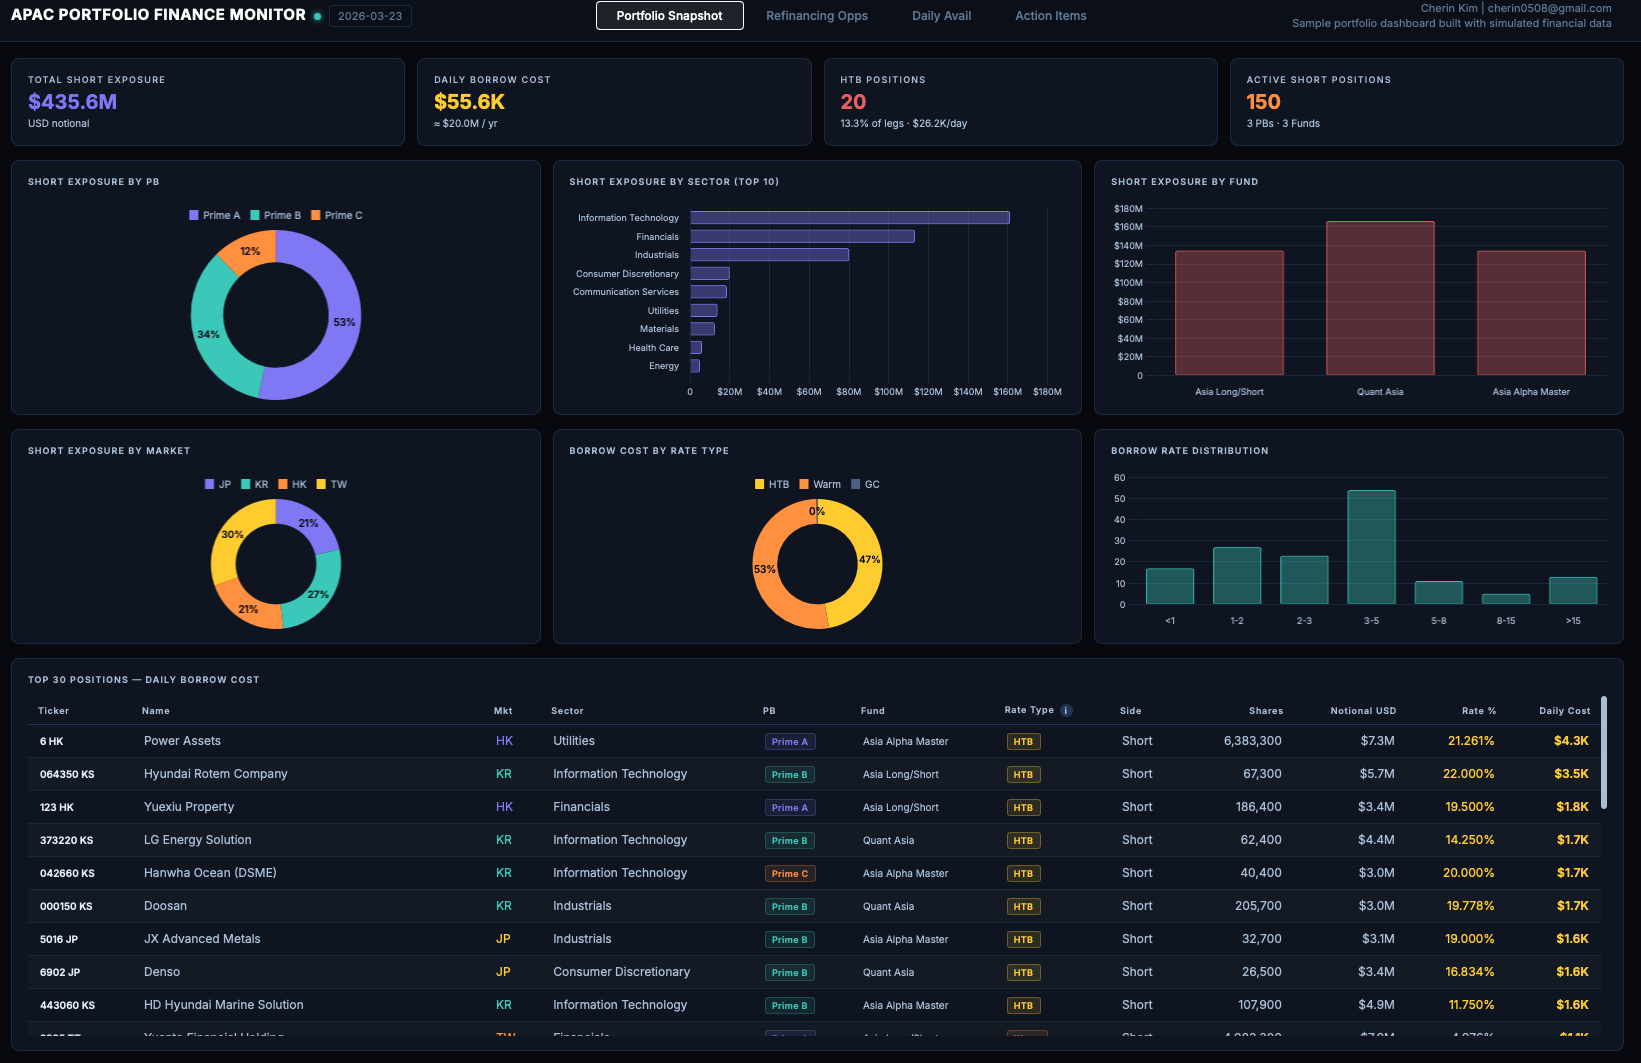
Task: Click HD Hyundai Marine Solution name
Action: pos(223,1005)
